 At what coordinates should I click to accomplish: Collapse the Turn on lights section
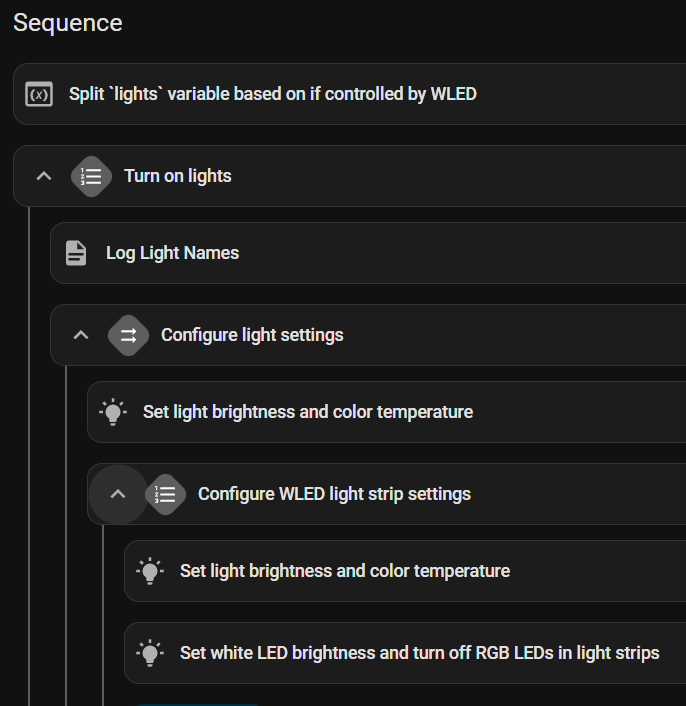[x=43, y=176]
